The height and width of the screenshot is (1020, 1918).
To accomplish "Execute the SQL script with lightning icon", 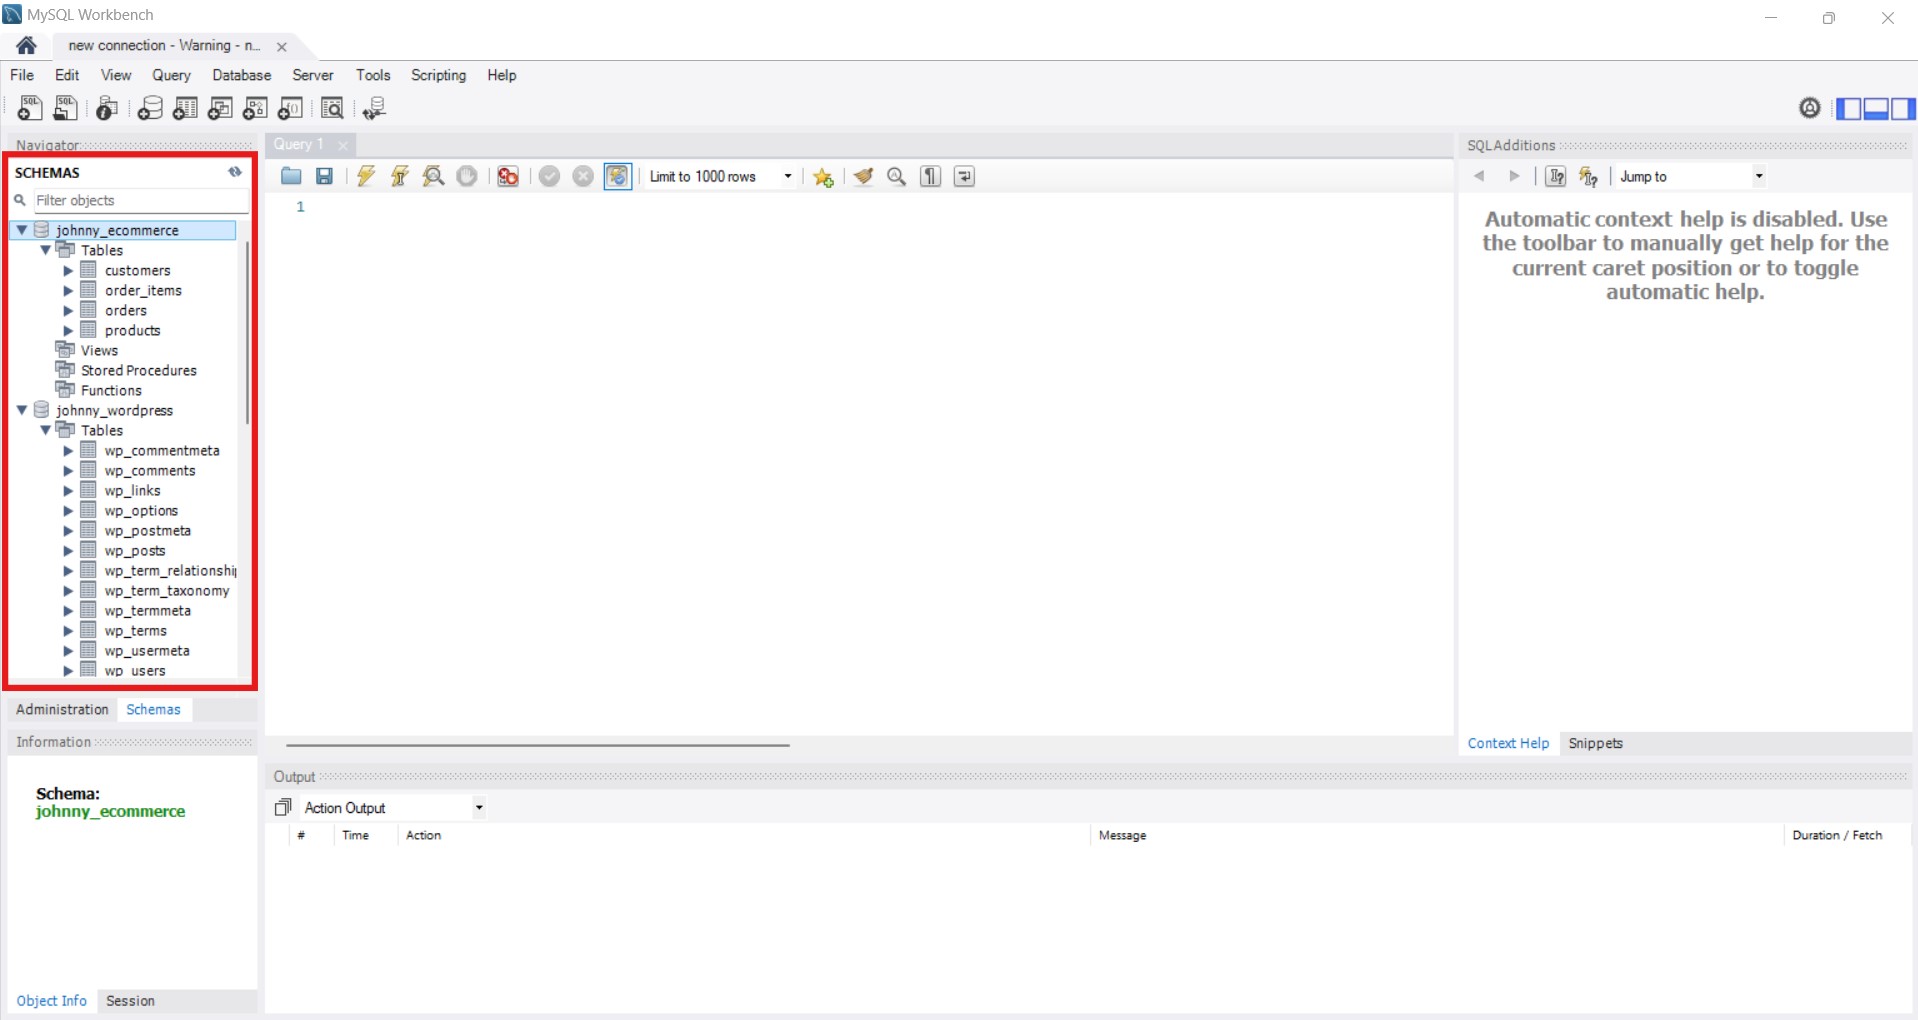I will [366, 177].
